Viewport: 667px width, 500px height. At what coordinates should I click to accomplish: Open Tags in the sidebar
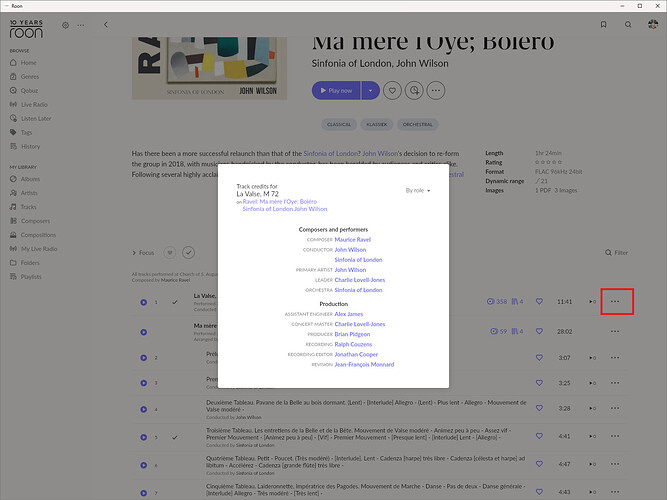[21, 132]
